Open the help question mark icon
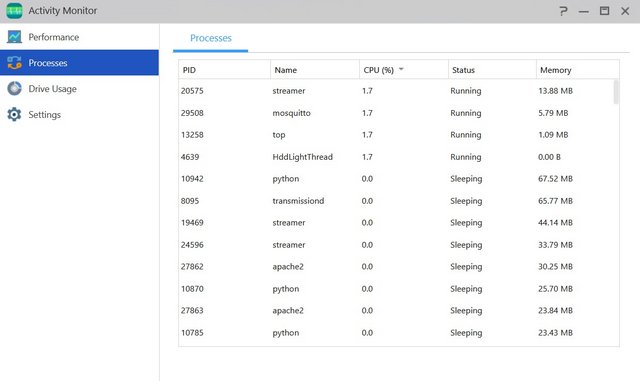This screenshot has width=640, height=381. point(563,11)
